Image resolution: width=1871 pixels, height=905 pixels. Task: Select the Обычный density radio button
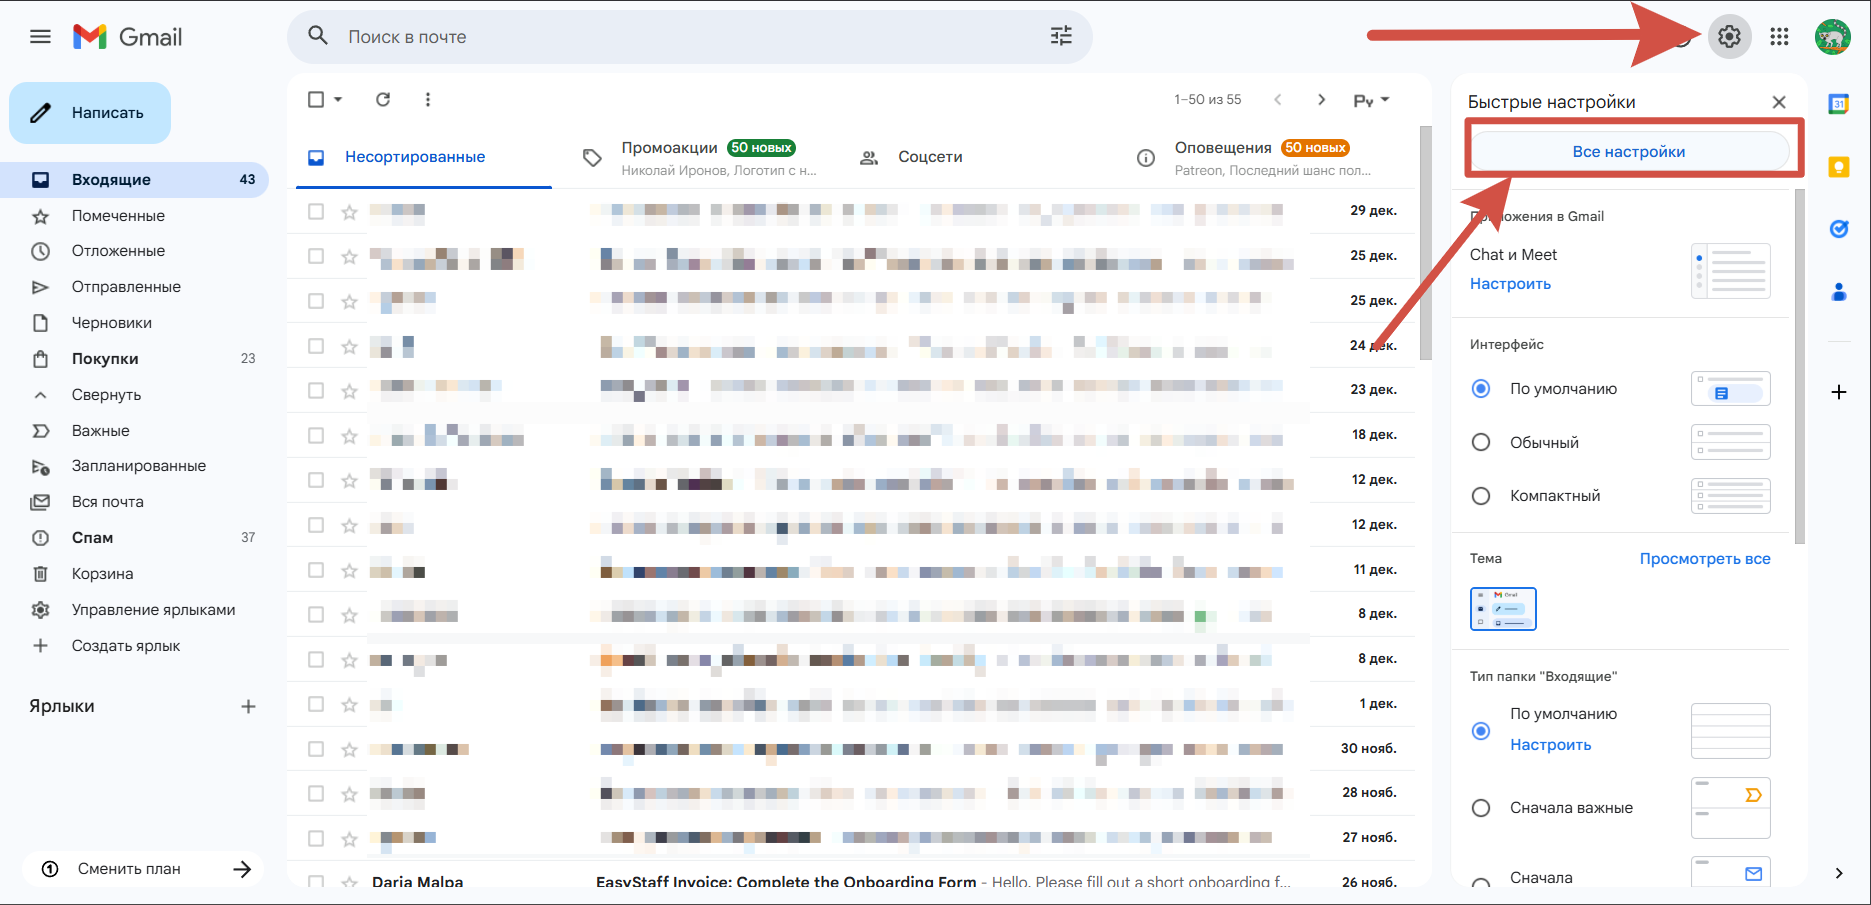(x=1481, y=442)
